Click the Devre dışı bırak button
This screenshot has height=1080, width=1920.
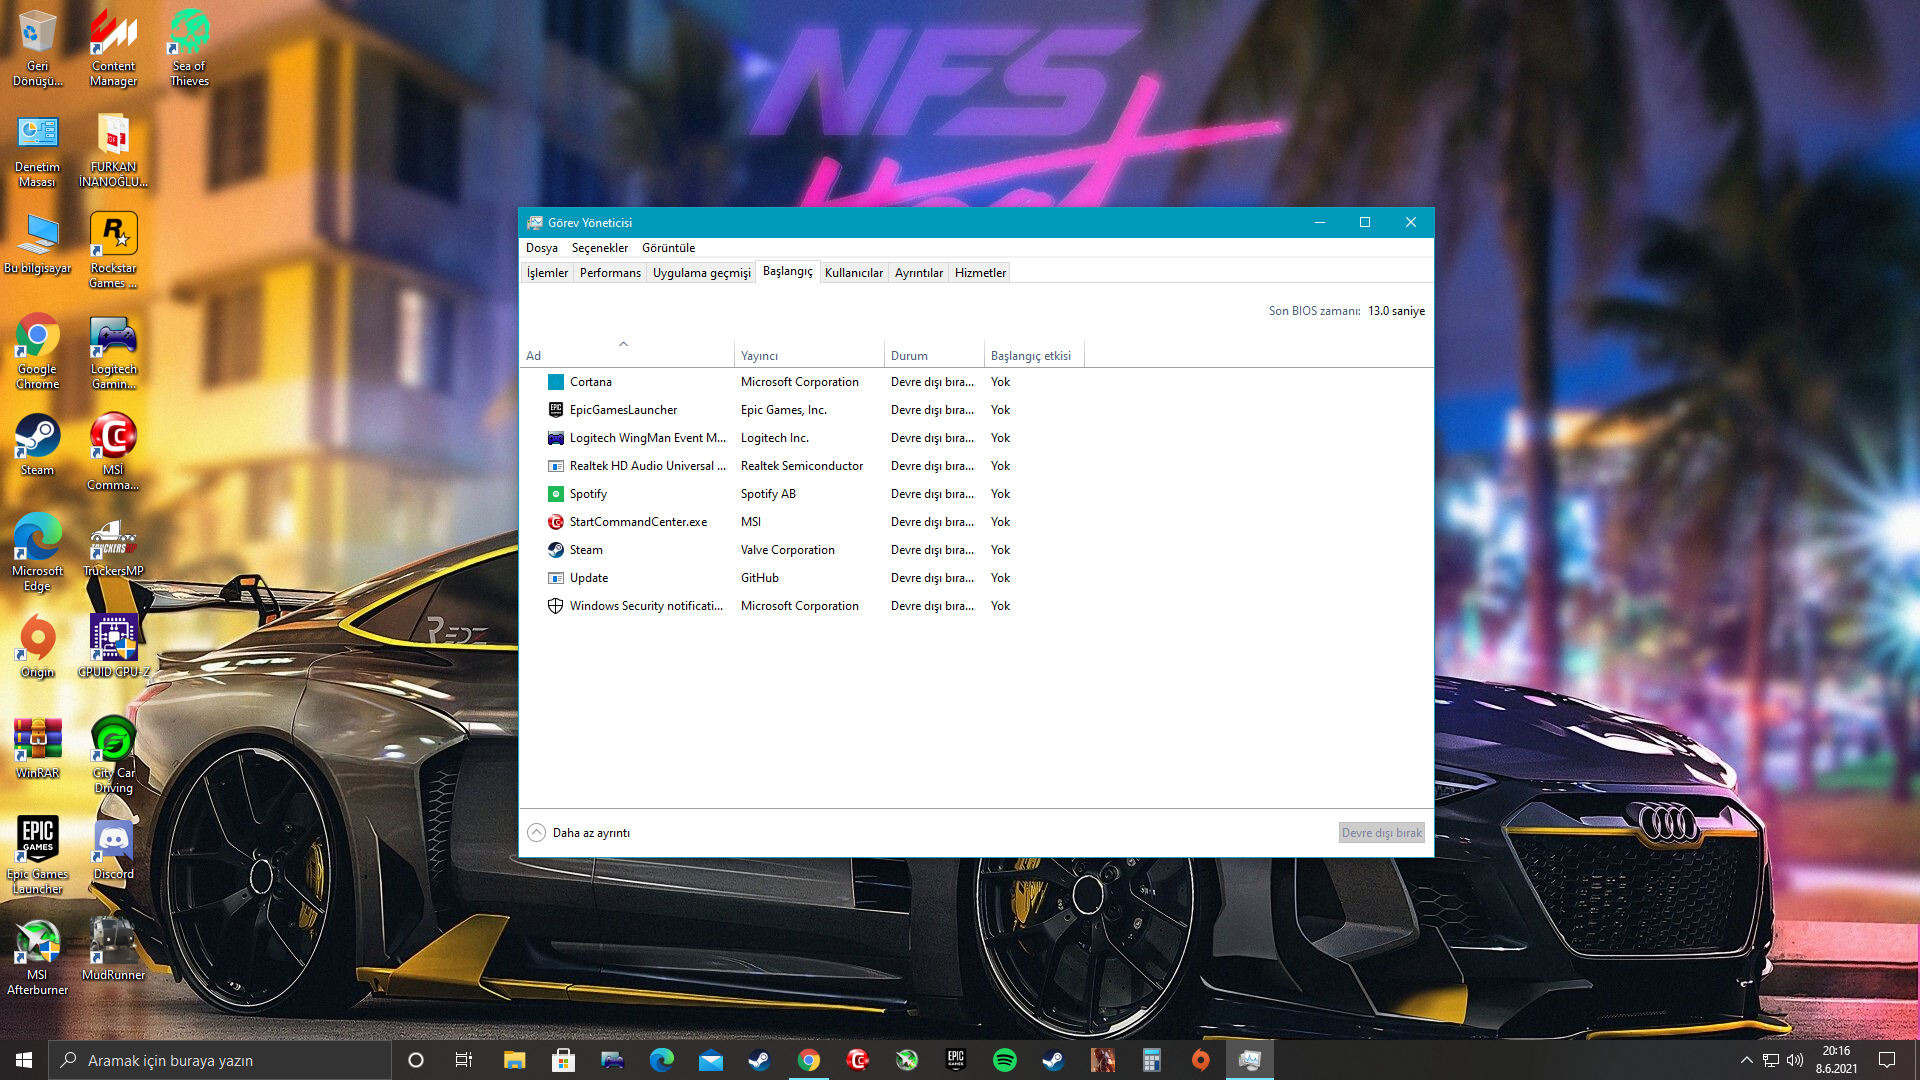1381,833
